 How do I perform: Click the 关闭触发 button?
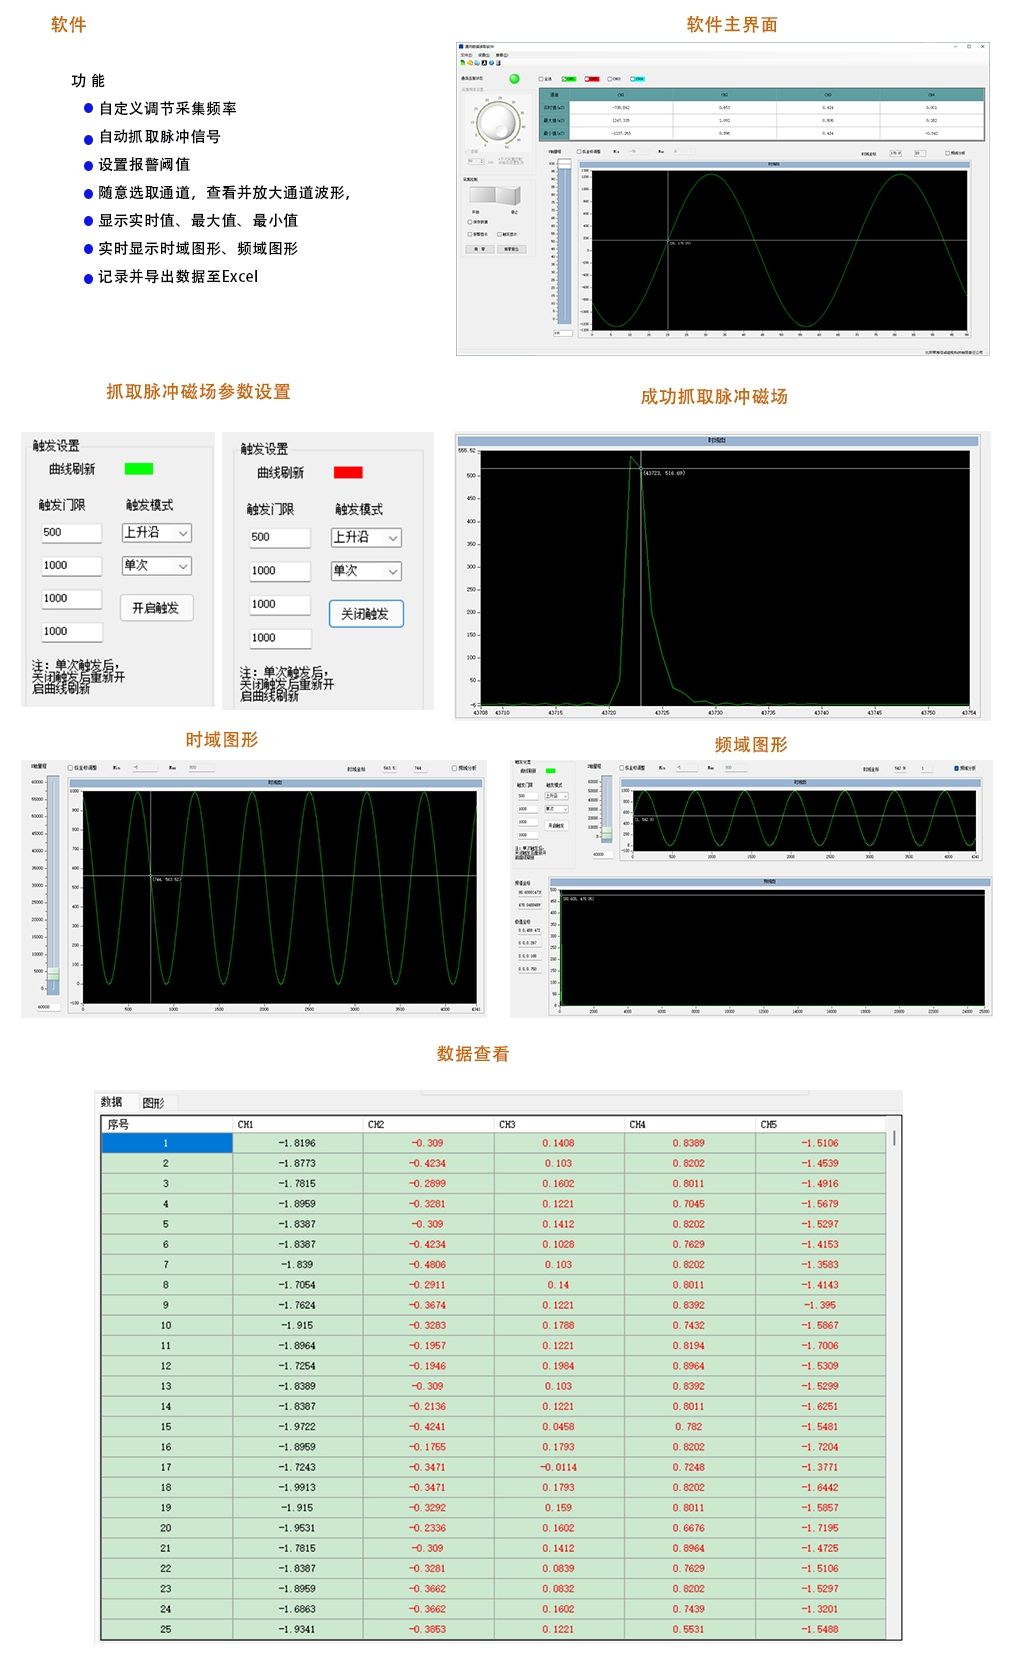point(366,614)
